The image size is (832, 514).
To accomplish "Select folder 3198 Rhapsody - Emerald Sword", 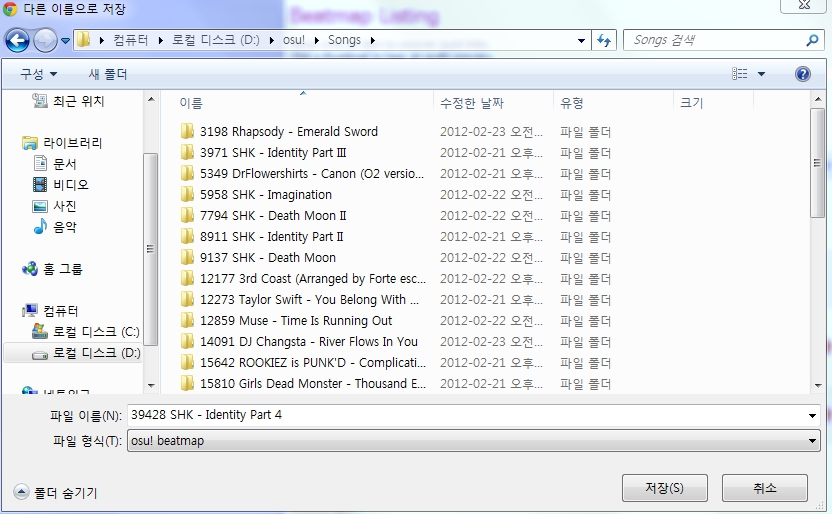I will 288,132.
